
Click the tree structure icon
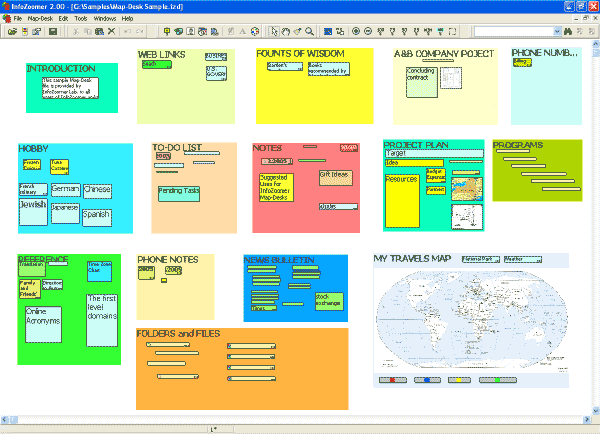[x=340, y=31]
